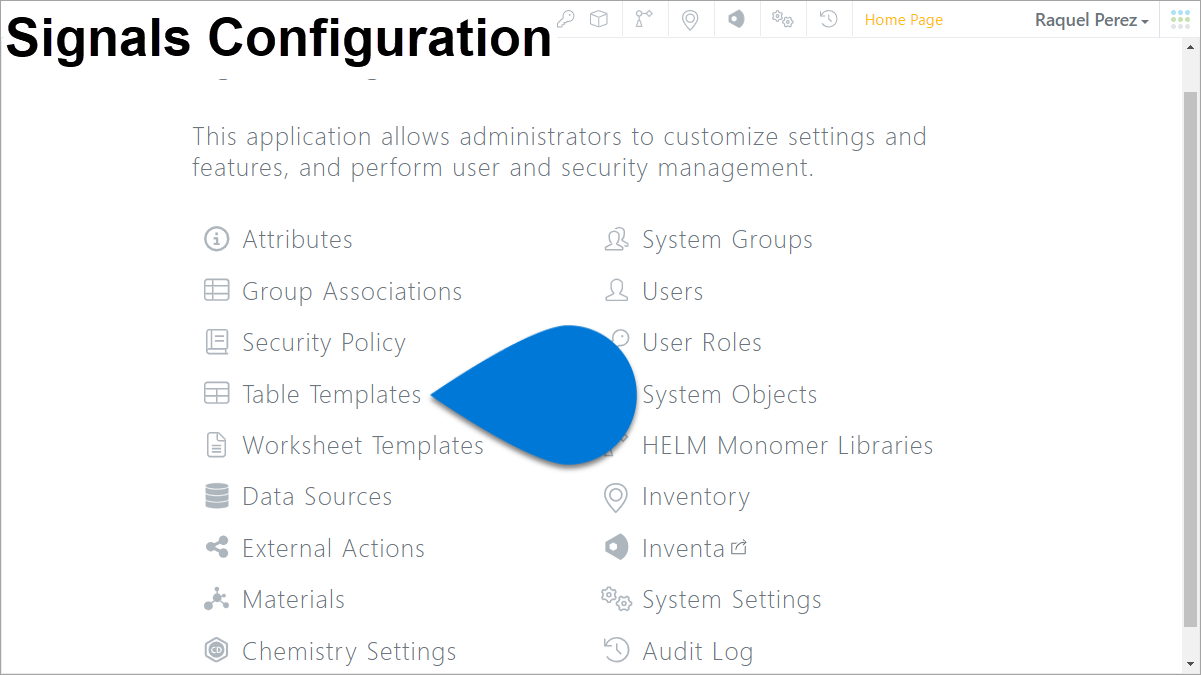Click the Inventa icon in the top toolbar
The height and width of the screenshot is (675, 1201).
coord(736,19)
